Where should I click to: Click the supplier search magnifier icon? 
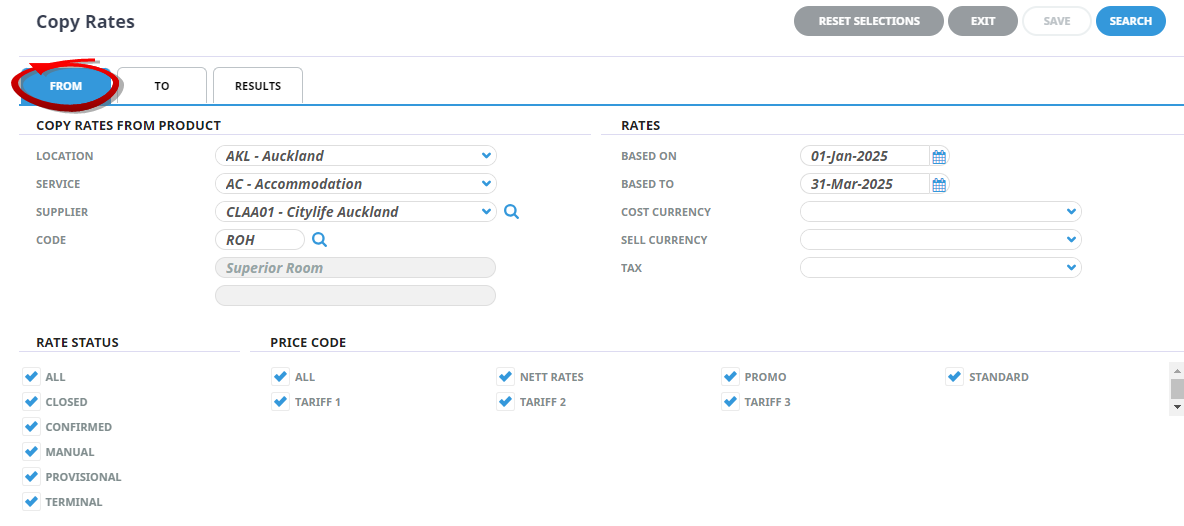(511, 212)
